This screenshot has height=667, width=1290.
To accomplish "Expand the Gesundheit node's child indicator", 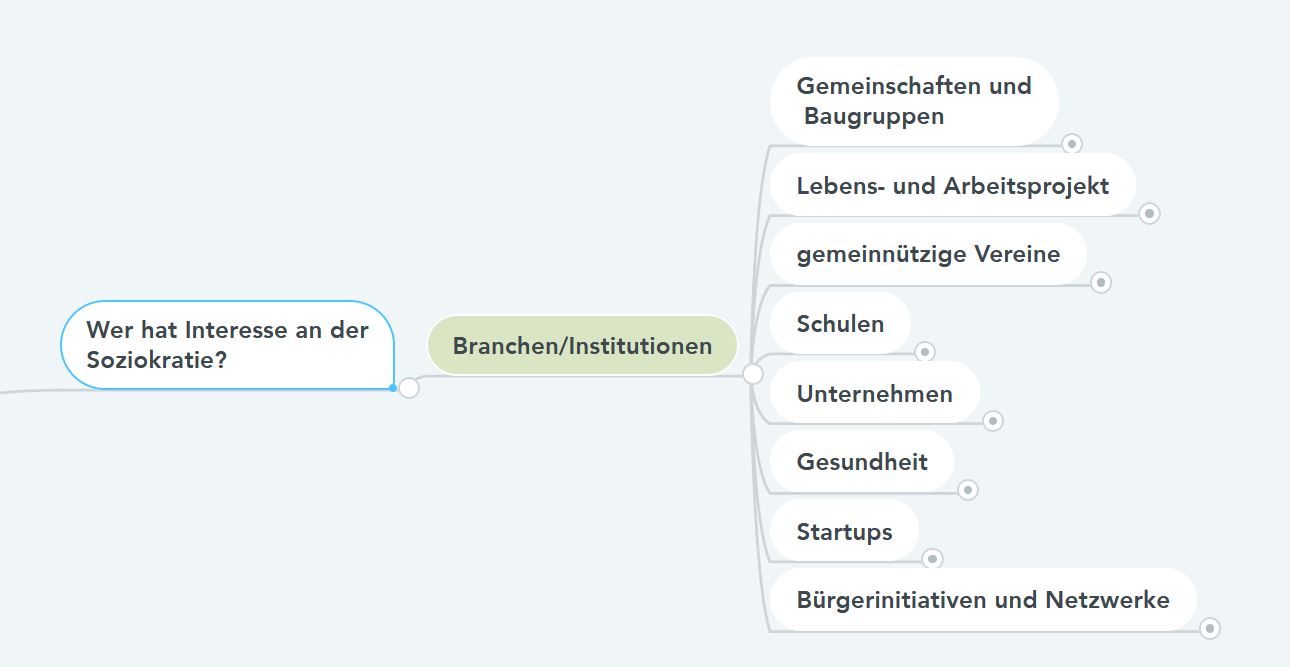I will click(x=968, y=490).
